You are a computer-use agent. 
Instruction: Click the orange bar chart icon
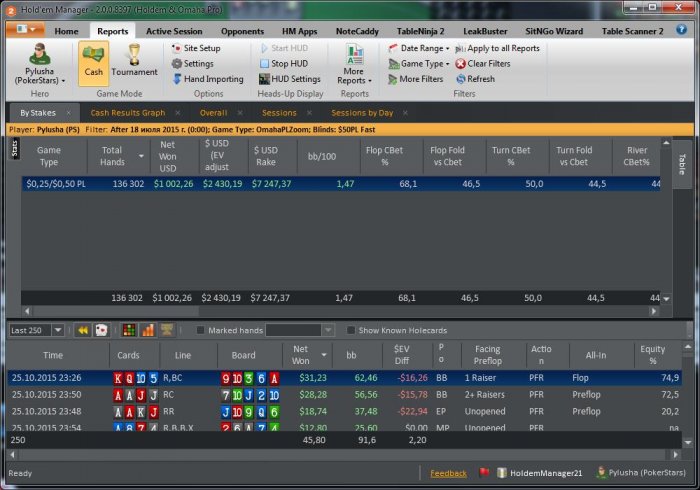coord(148,330)
